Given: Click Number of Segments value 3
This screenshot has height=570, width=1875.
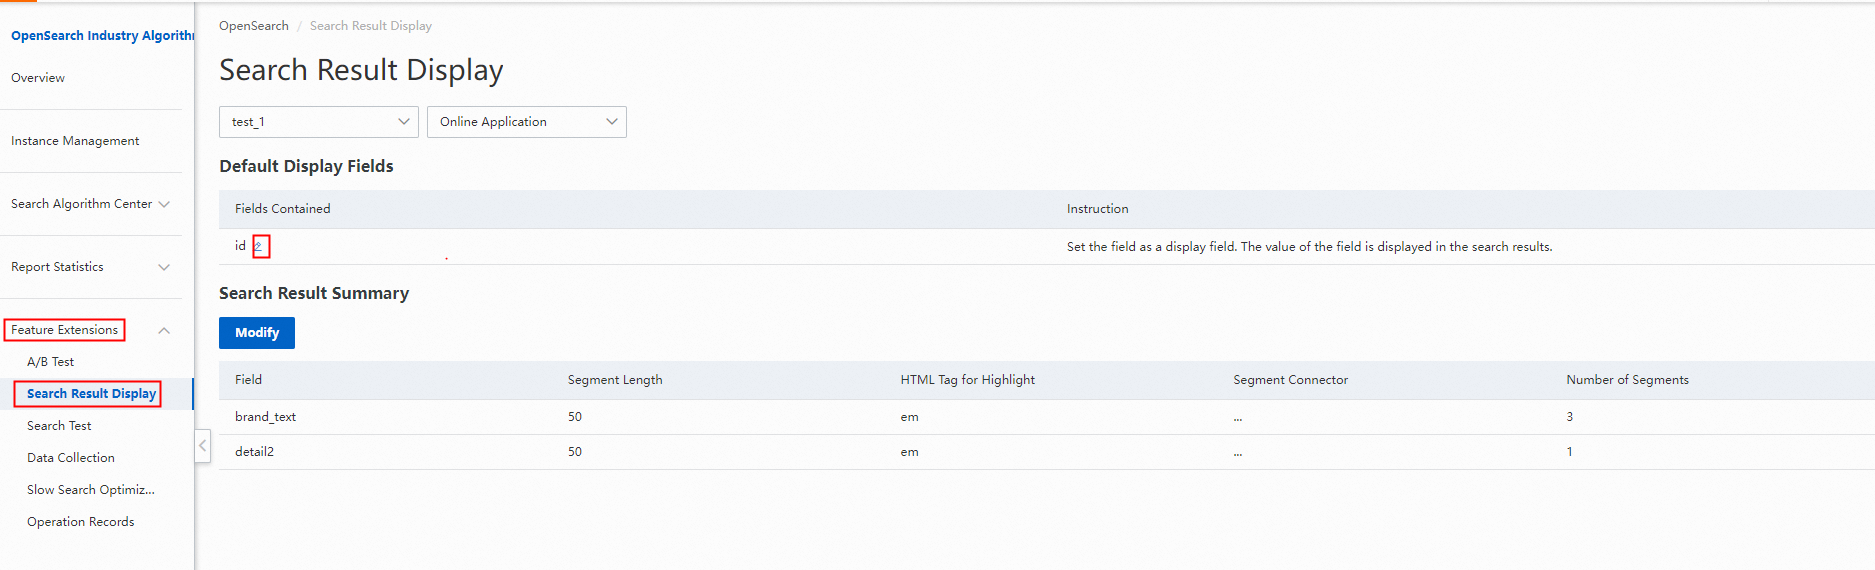Looking at the screenshot, I should [1569, 417].
